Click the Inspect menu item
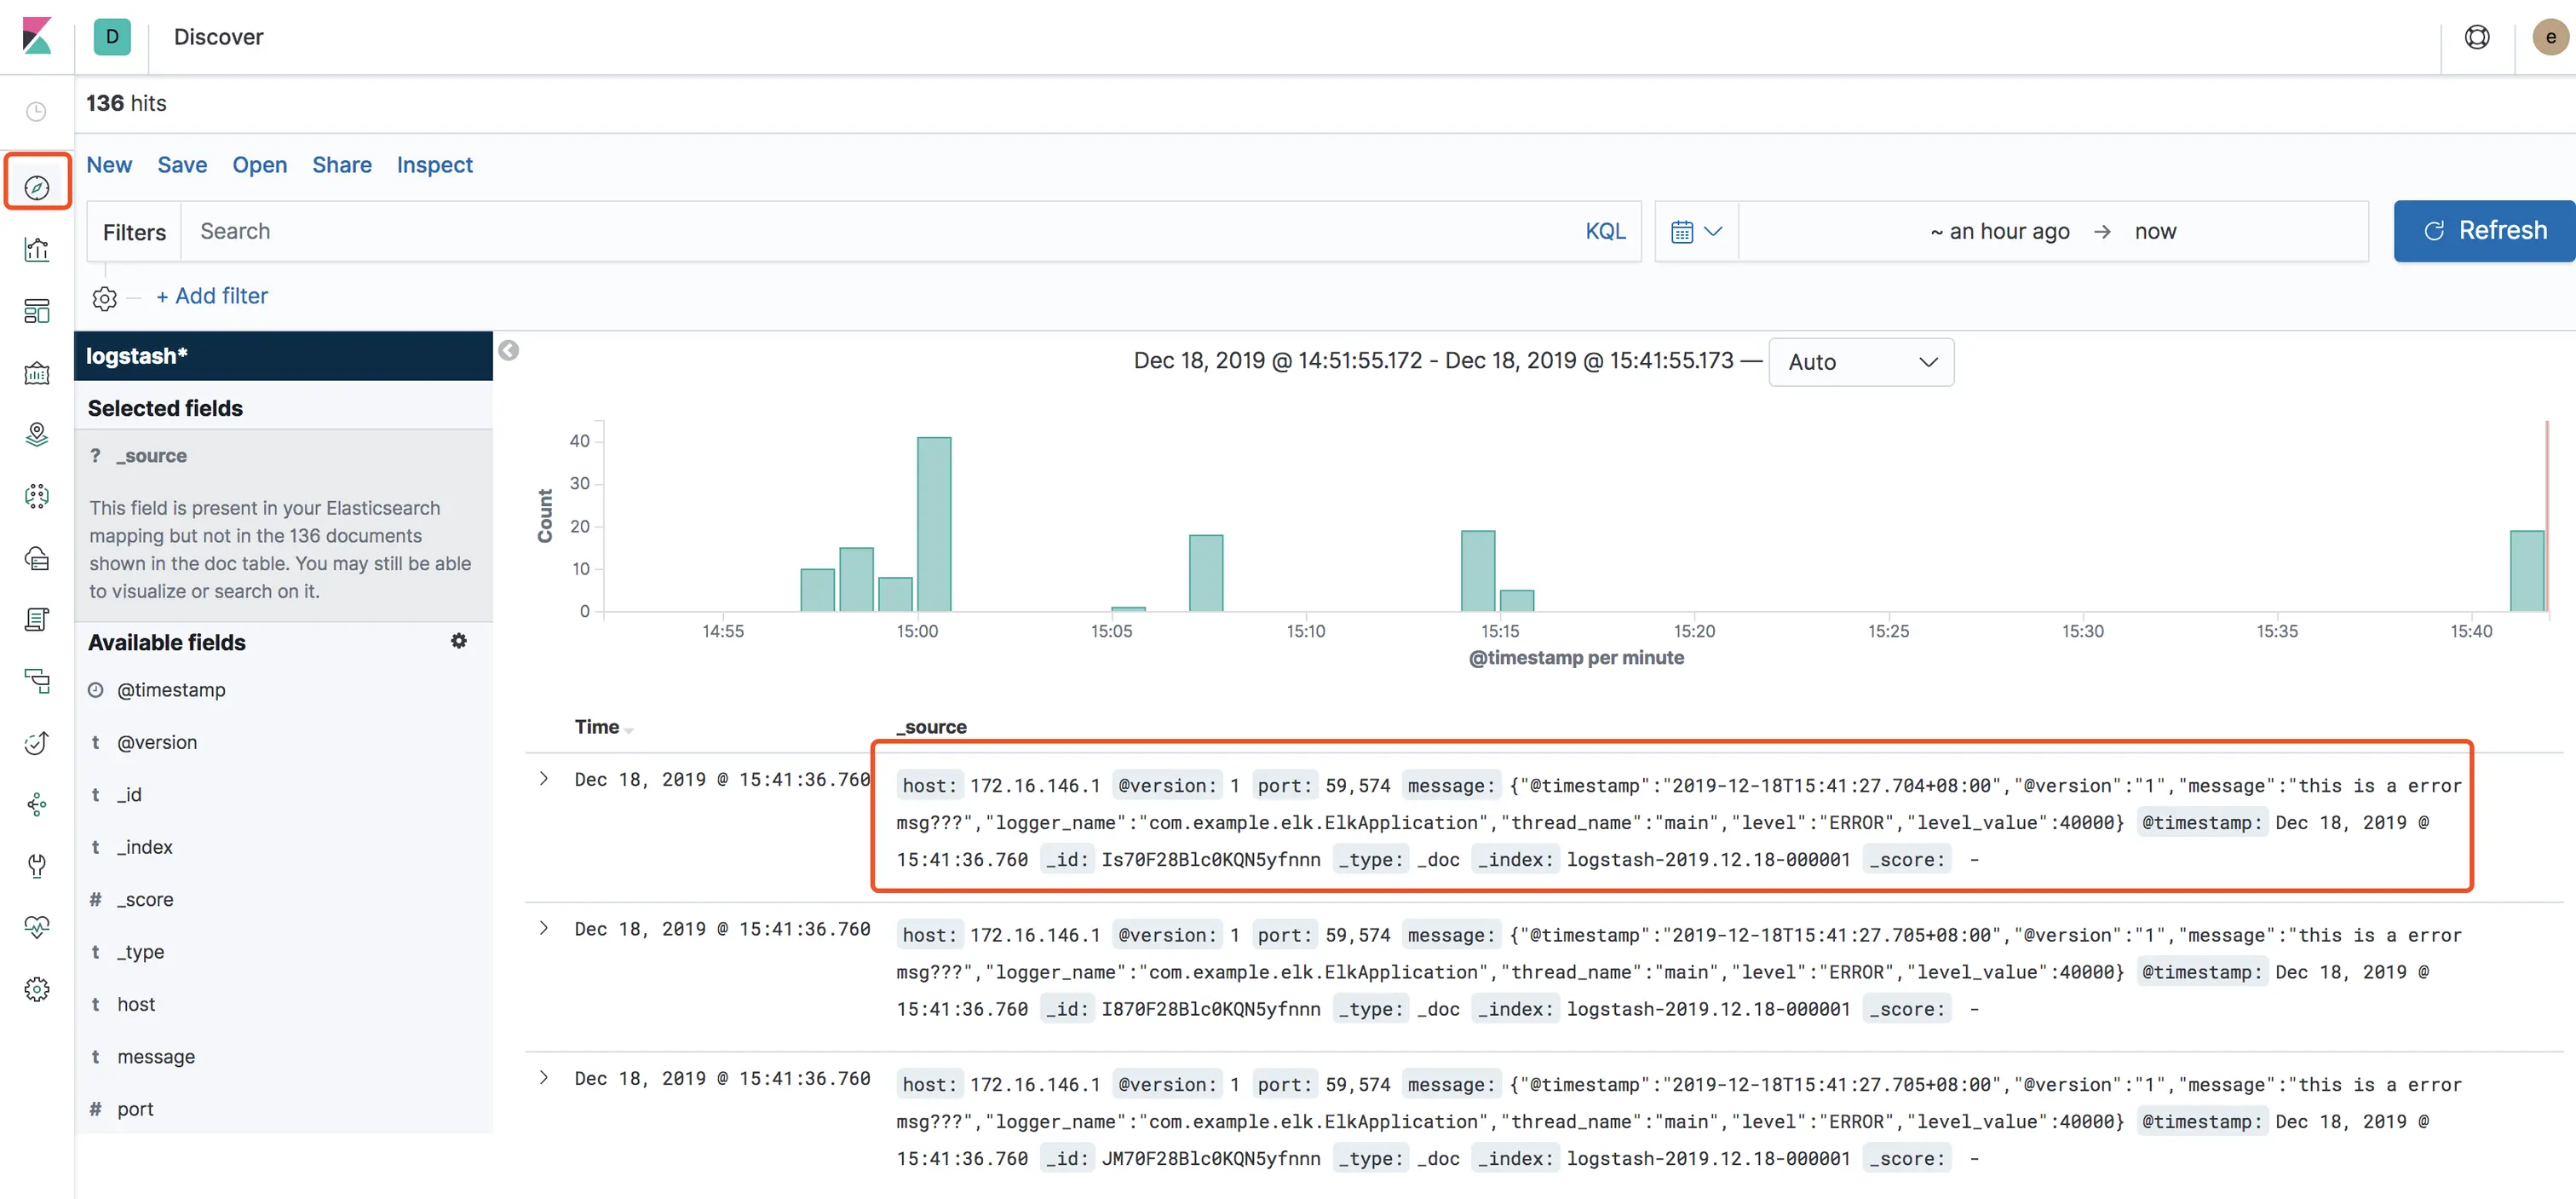The image size is (2576, 1199). [434, 165]
